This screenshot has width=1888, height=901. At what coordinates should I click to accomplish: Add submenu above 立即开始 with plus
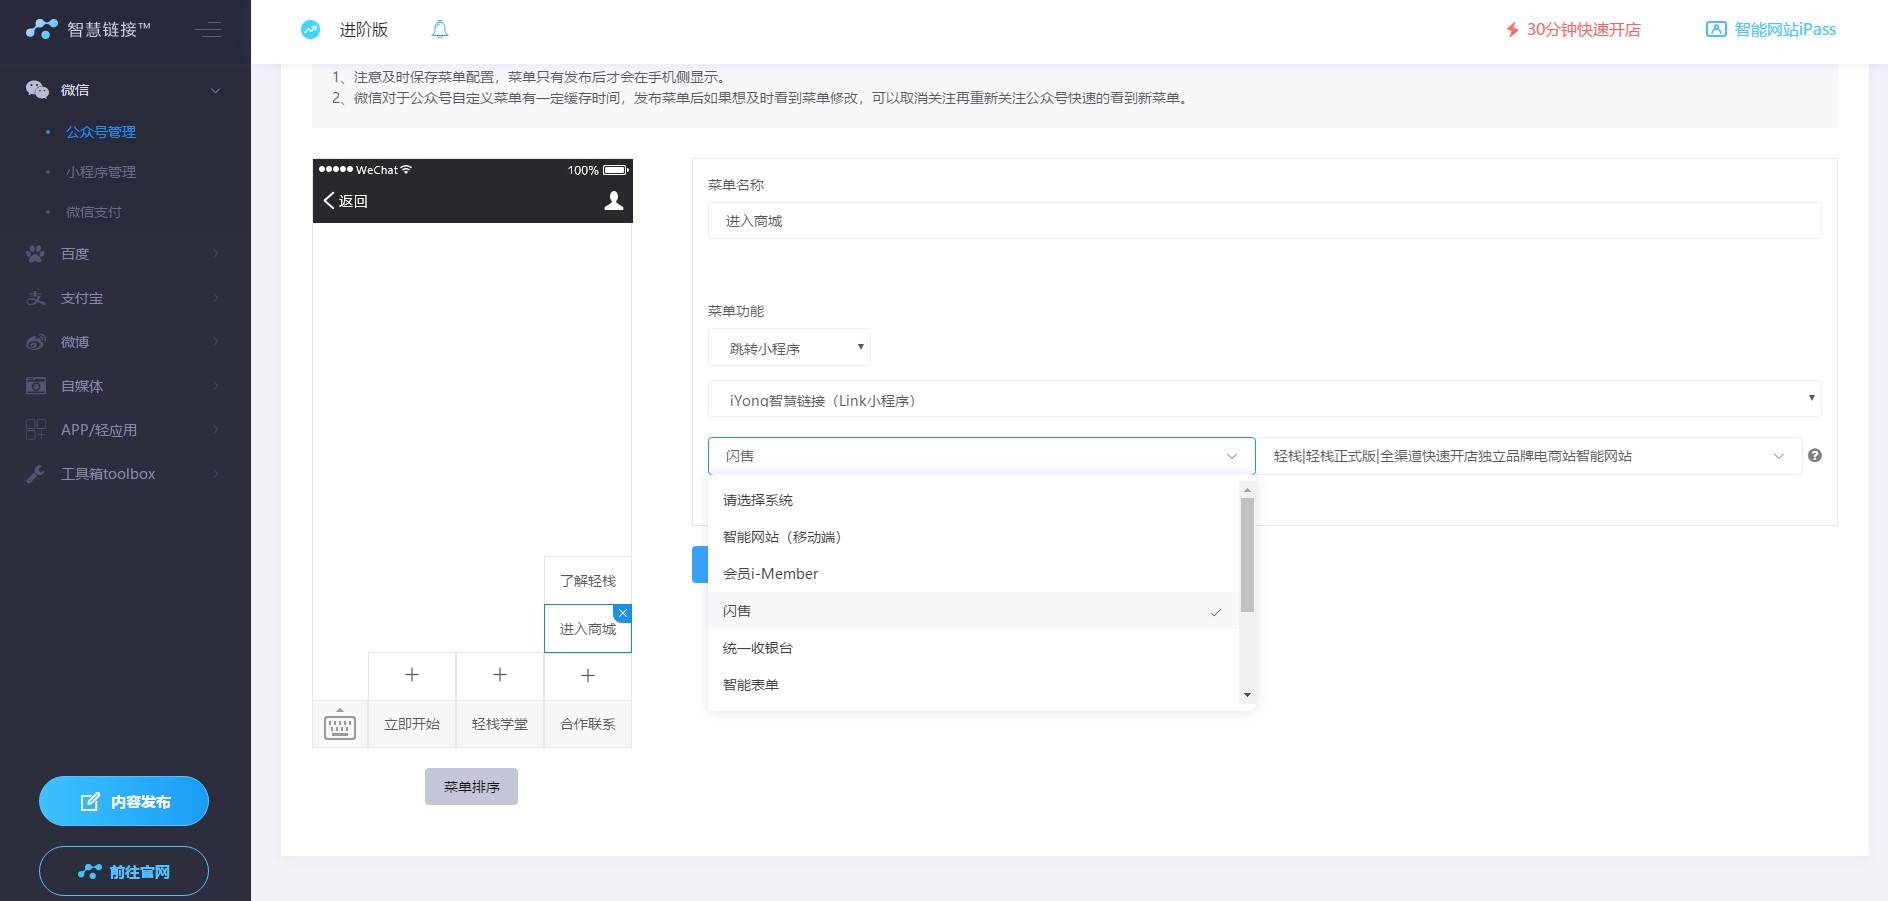click(412, 675)
